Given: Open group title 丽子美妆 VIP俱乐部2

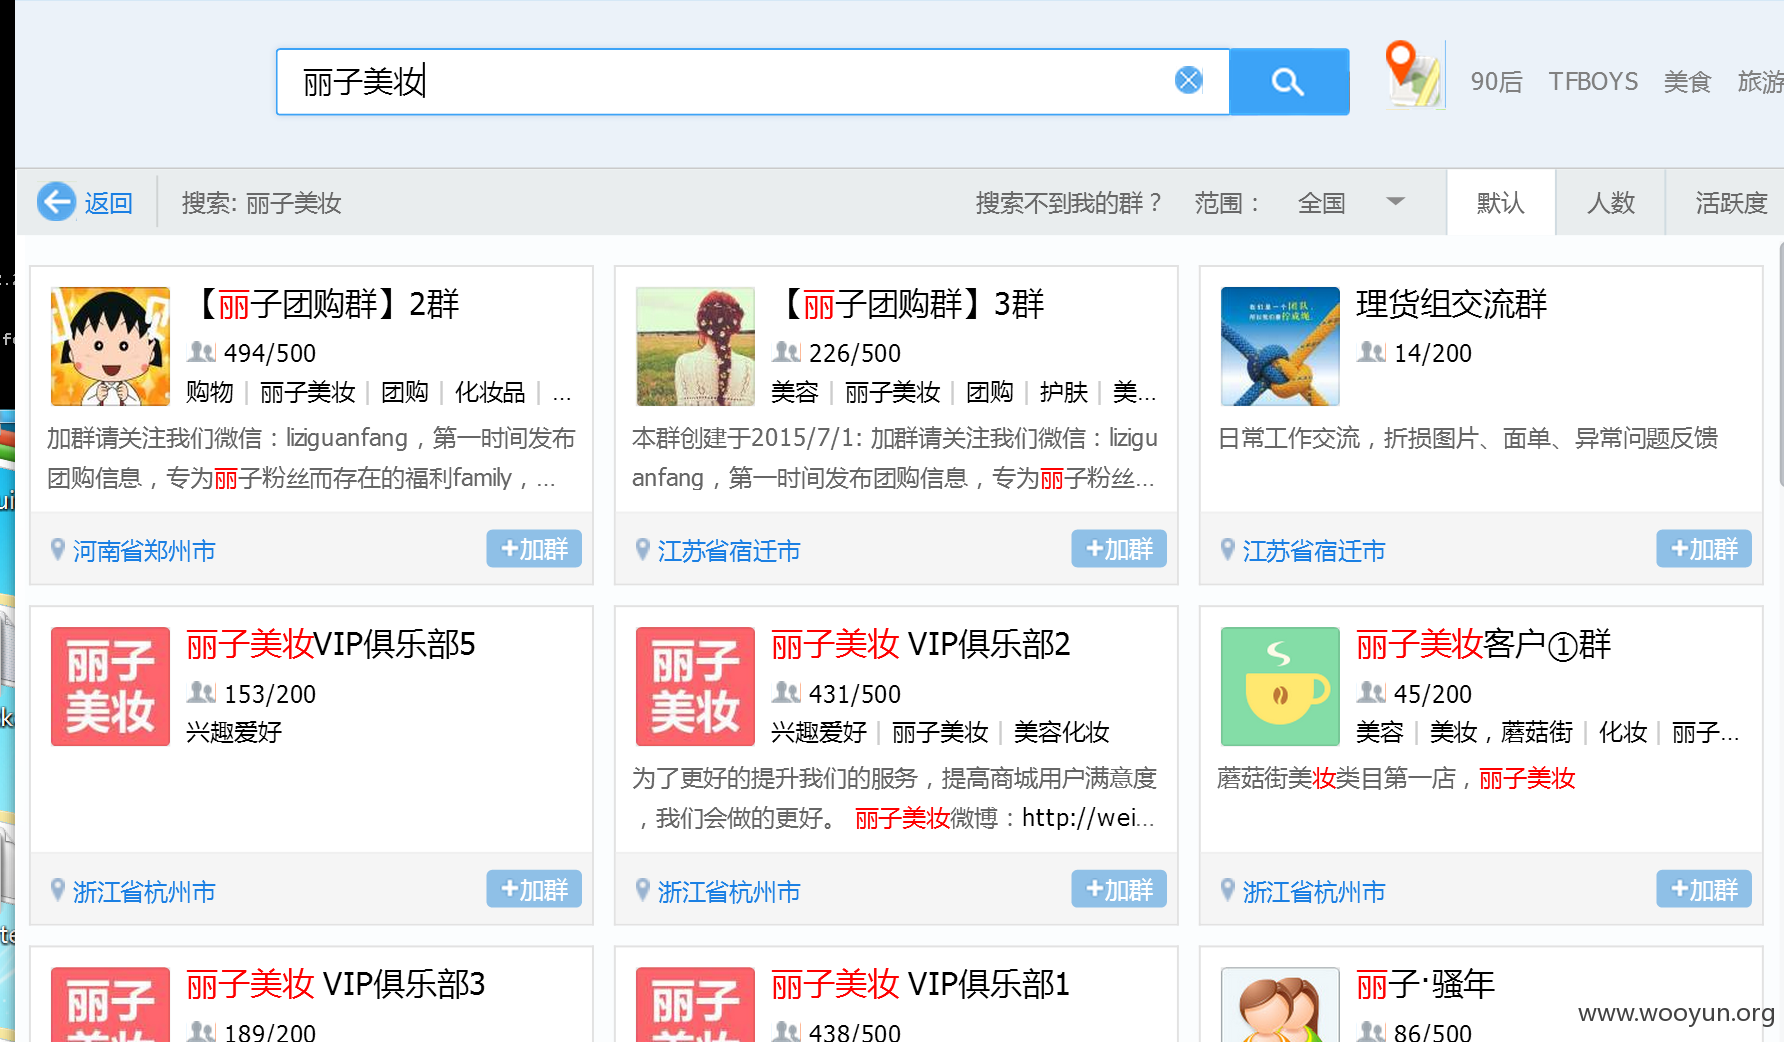Looking at the screenshot, I should point(921,644).
